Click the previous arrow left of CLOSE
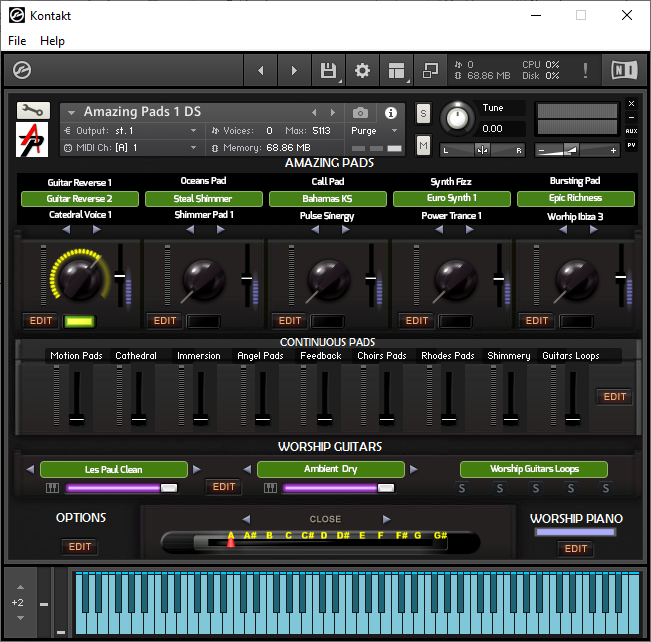The width and height of the screenshot is (651, 642). click(x=246, y=519)
